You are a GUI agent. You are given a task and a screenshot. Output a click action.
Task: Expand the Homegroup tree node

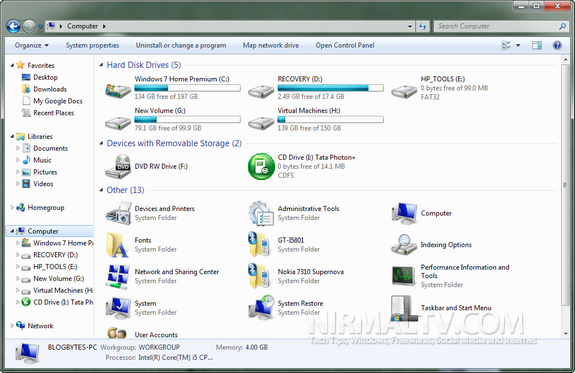[12, 208]
